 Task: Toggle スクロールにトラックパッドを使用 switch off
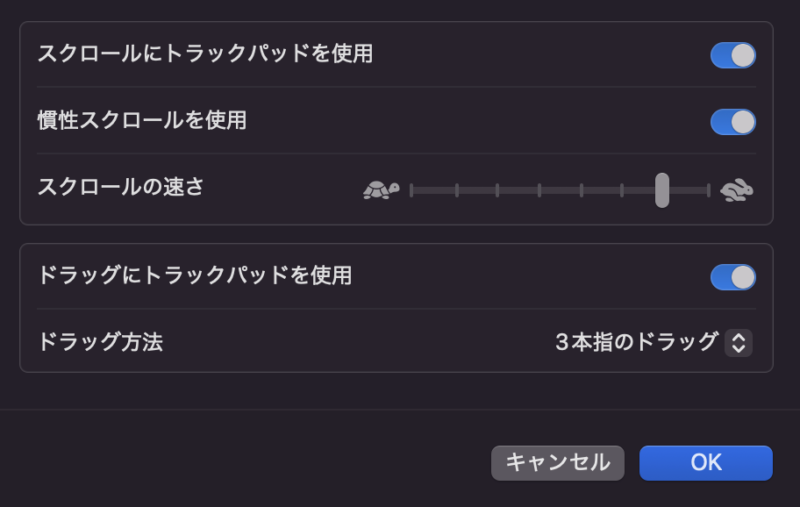pyautogui.click(x=733, y=55)
